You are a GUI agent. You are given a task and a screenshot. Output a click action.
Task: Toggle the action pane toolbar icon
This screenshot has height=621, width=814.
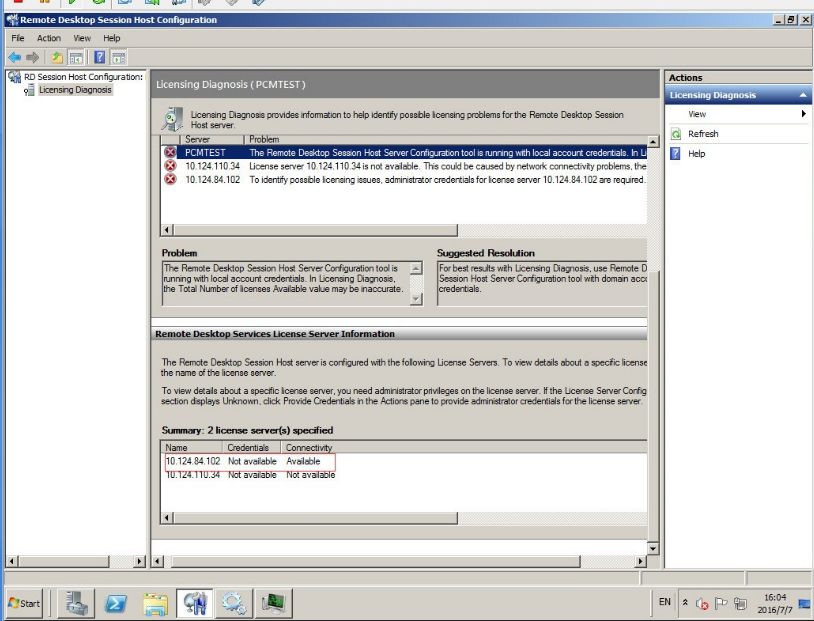pos(118,58)
